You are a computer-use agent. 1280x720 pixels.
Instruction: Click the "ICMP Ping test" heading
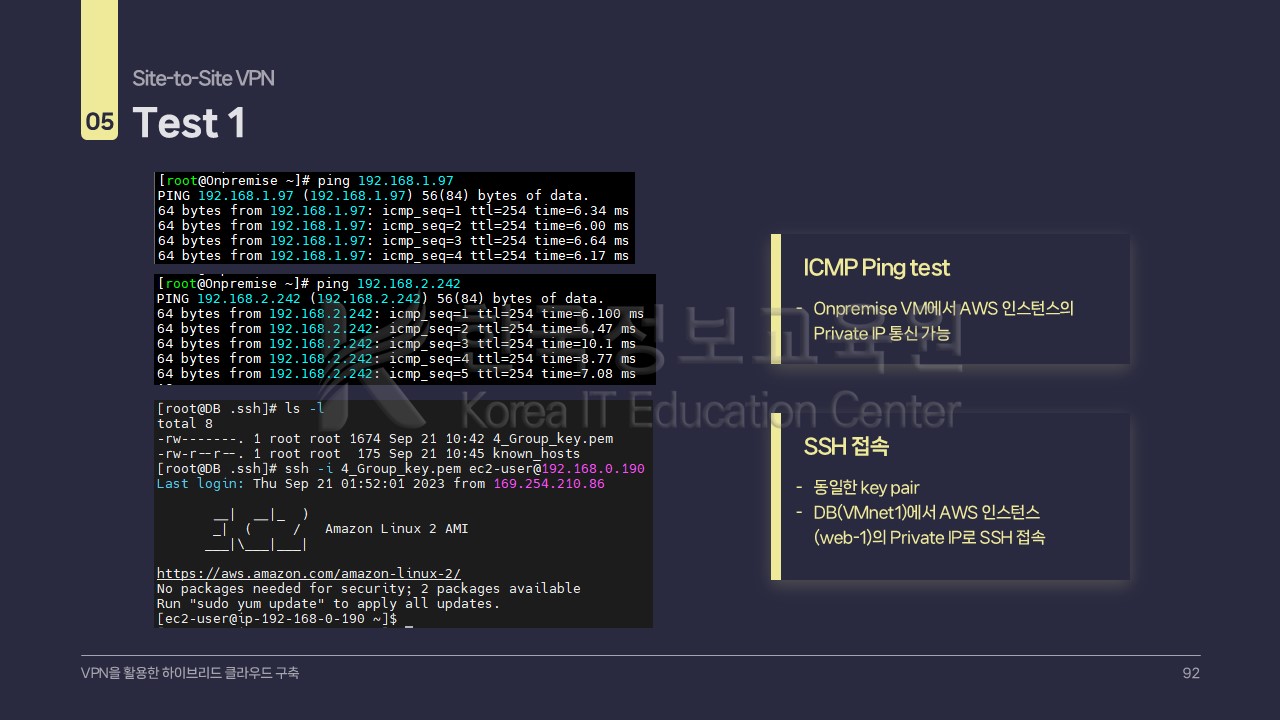[x=877, y=268]
